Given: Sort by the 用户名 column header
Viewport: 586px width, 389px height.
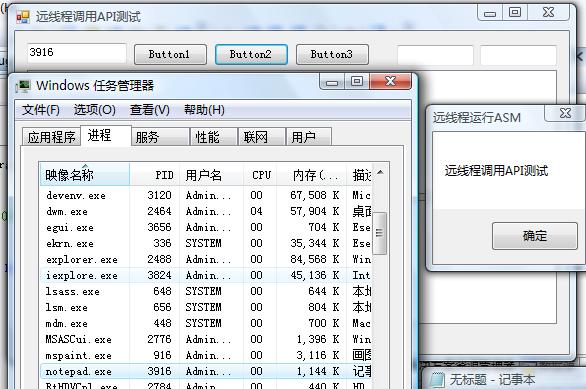Looking at the screenshot, I should (x=212, y=175).
